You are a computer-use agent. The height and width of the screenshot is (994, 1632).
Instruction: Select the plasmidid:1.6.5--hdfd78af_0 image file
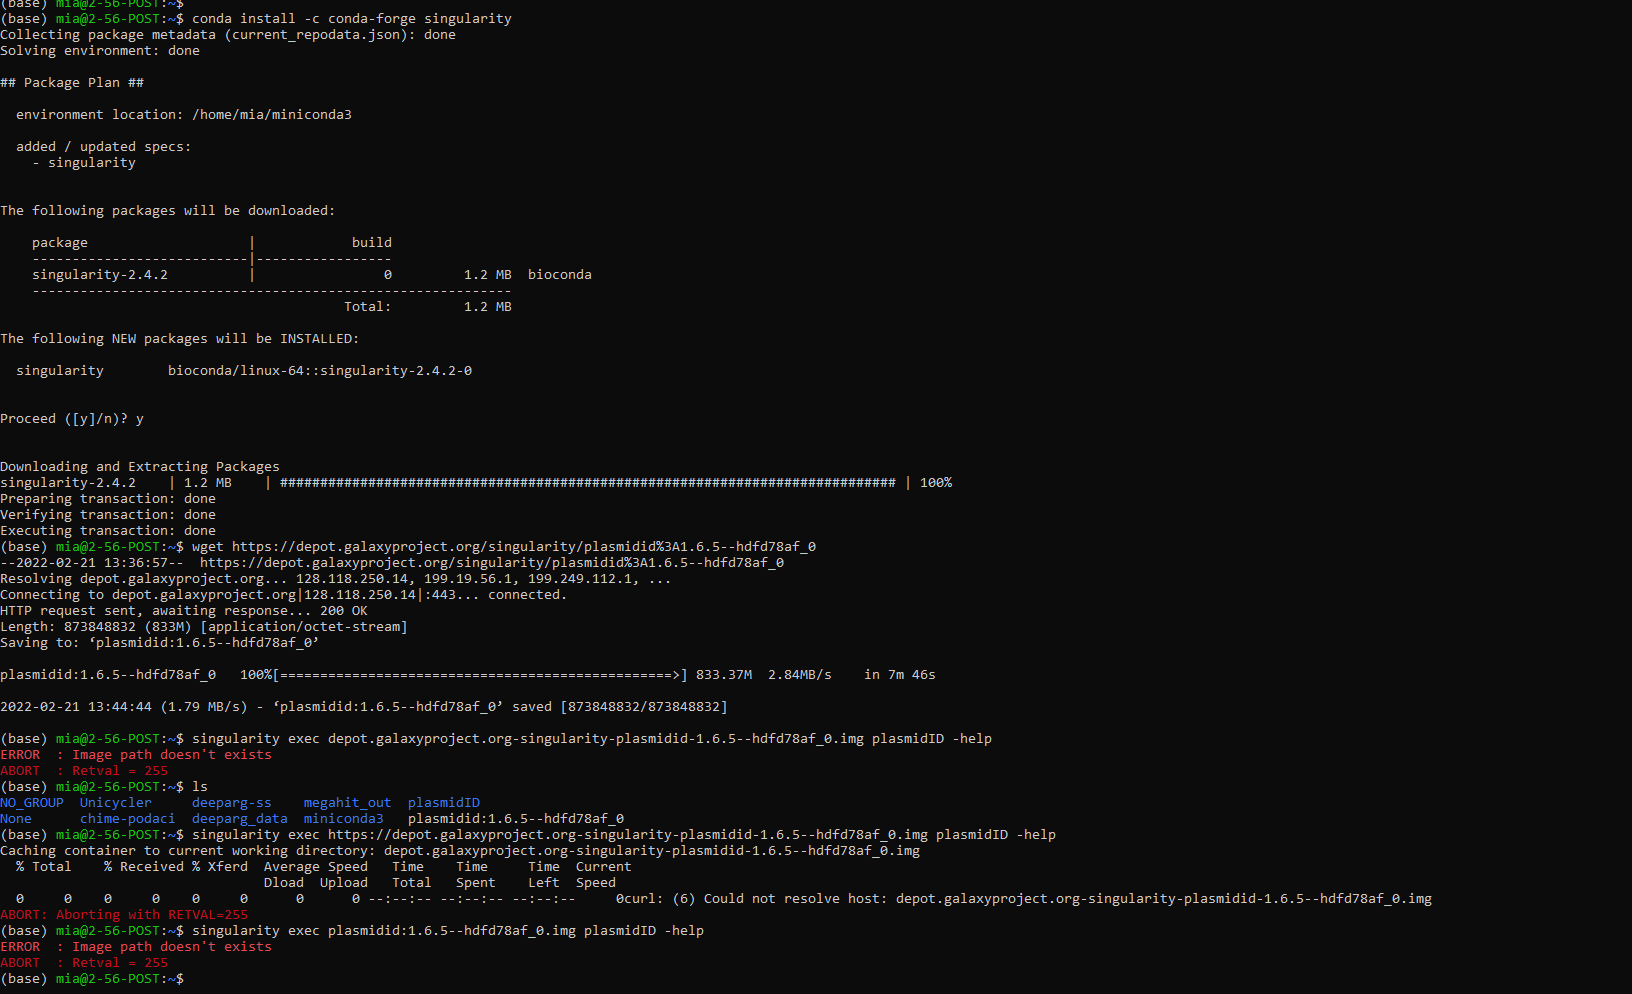515,818
